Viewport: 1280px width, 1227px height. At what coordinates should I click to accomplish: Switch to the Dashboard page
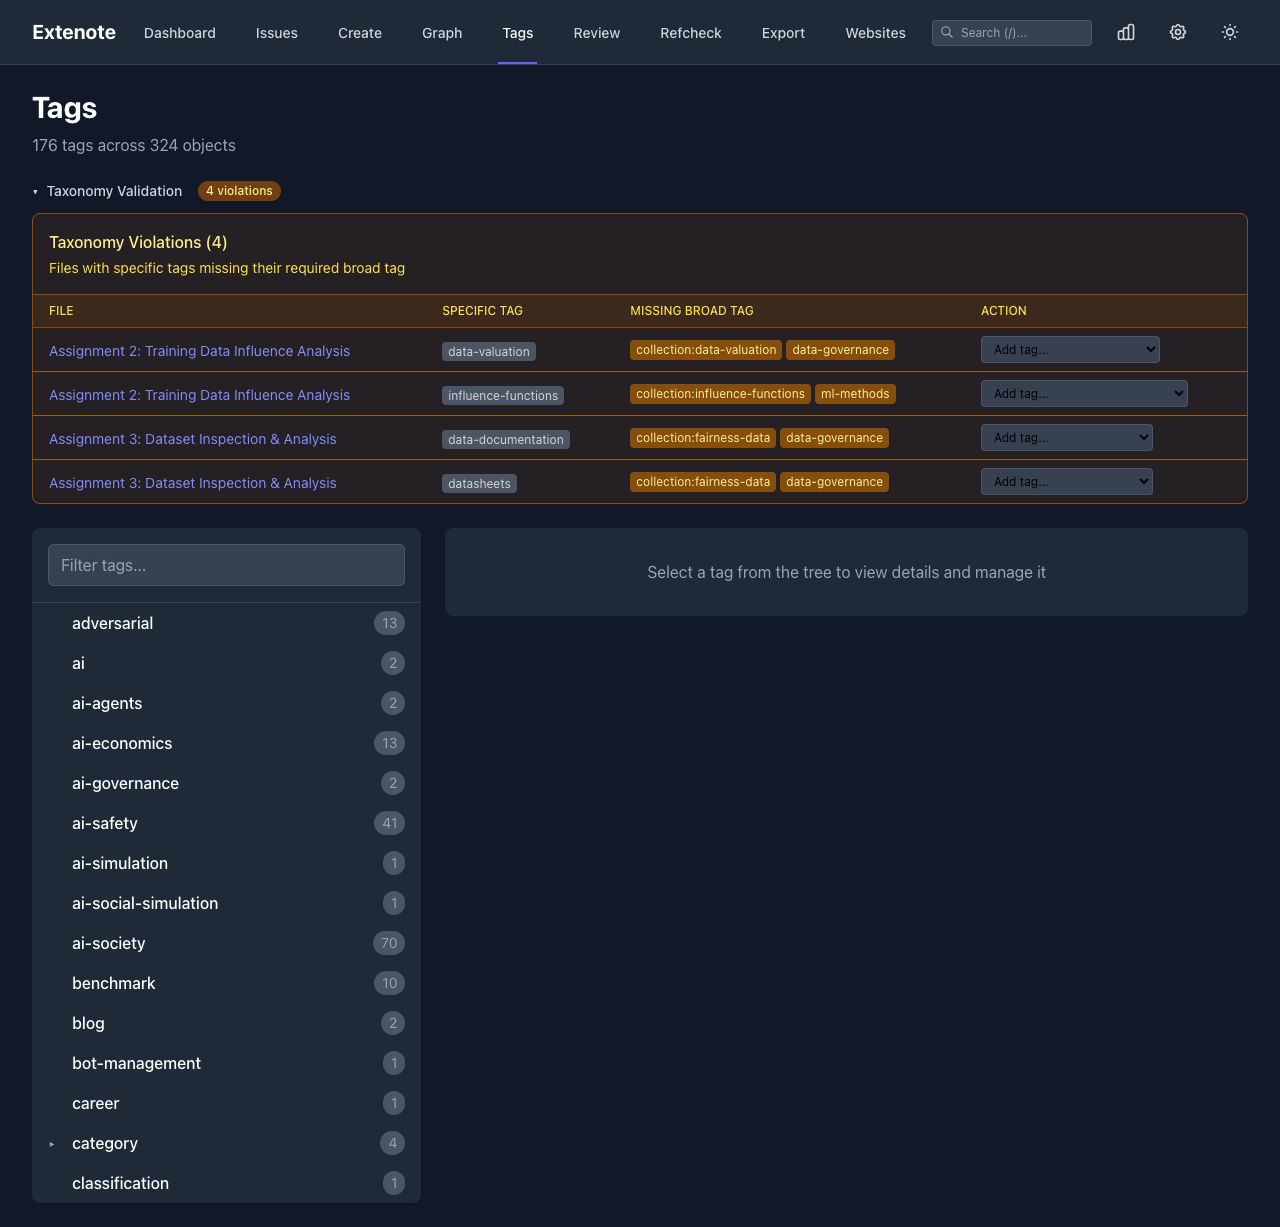point(180,32)
